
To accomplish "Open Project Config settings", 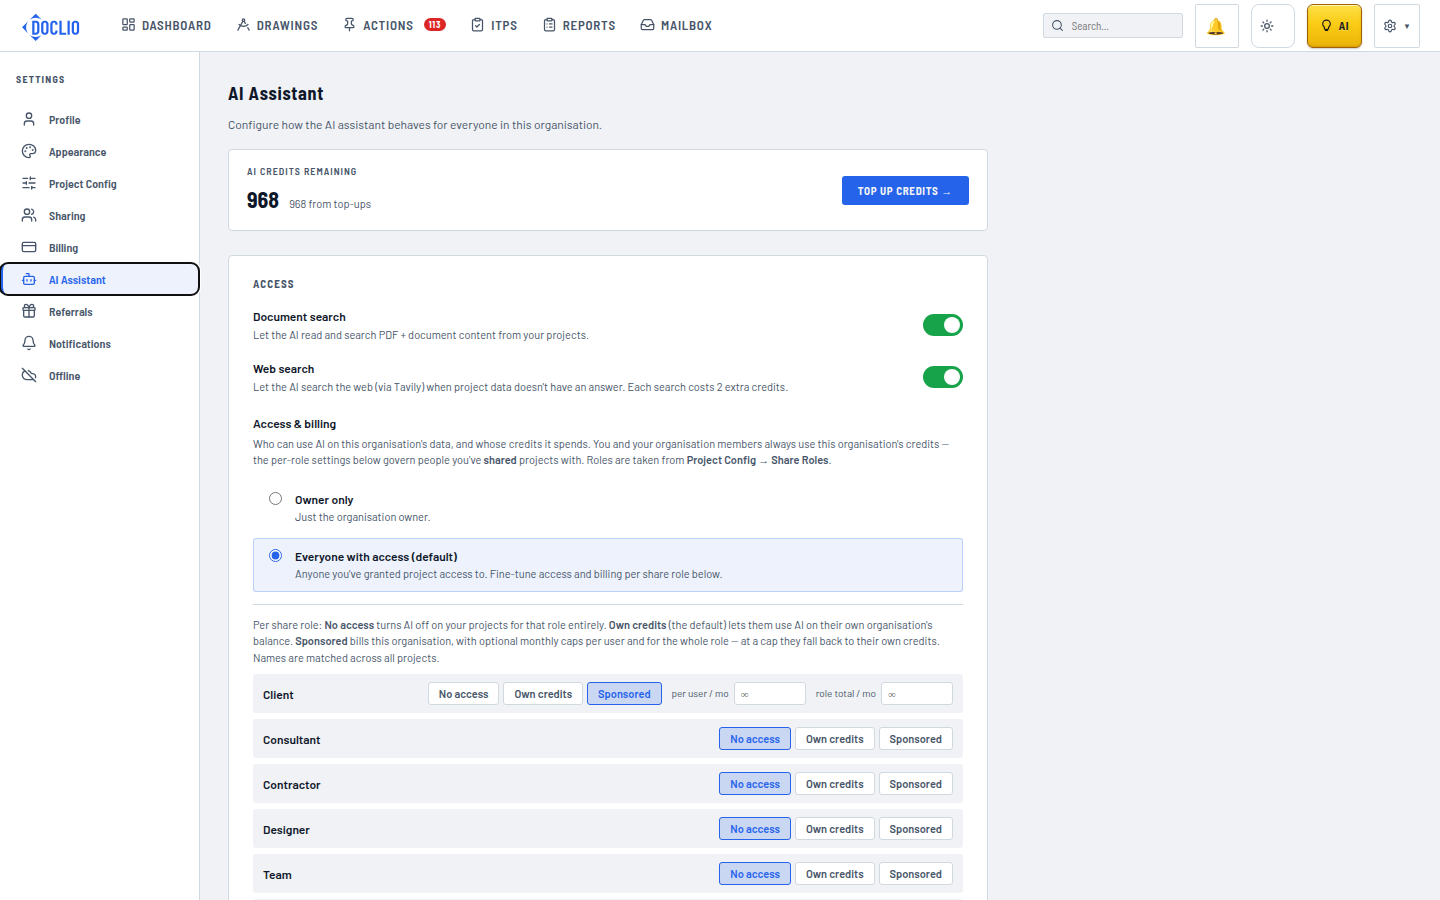I will click(100, 184).
